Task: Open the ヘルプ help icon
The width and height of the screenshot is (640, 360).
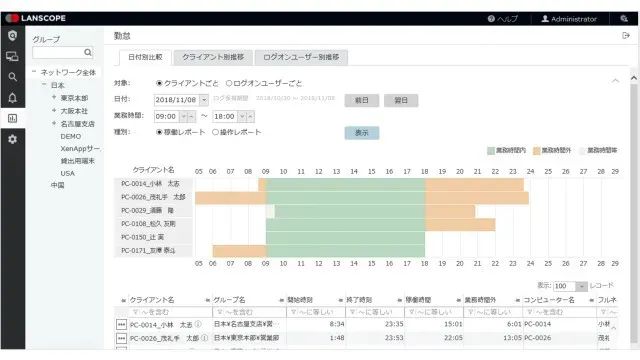Action: pyautogui.click(x=491, y=19)
